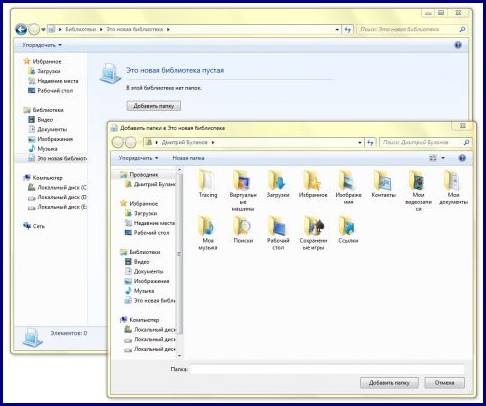
Task: Select Избранное in the main window sidebar
Action: pos(42,61)
